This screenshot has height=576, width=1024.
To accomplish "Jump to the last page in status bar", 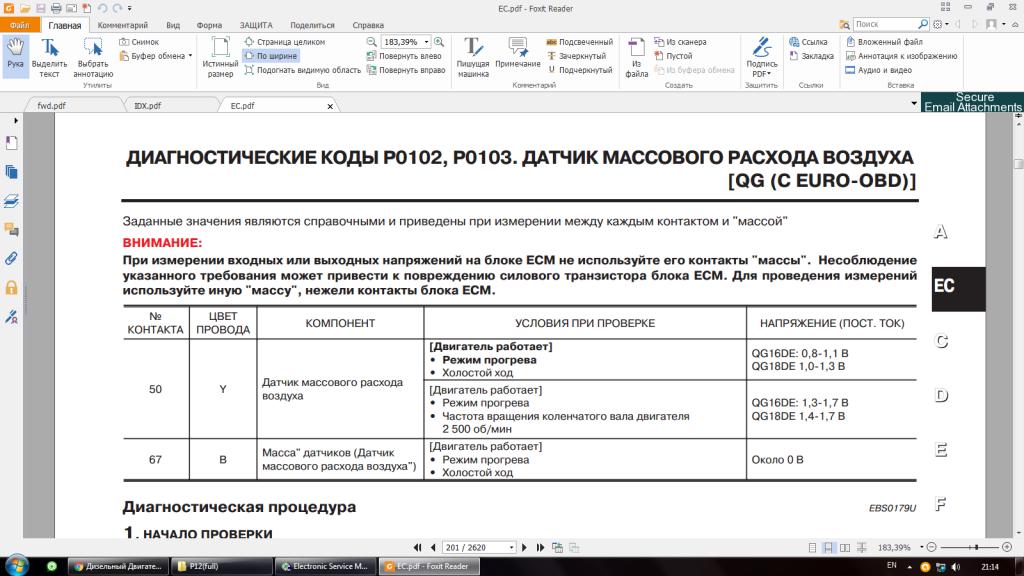I will pos(540,548).
